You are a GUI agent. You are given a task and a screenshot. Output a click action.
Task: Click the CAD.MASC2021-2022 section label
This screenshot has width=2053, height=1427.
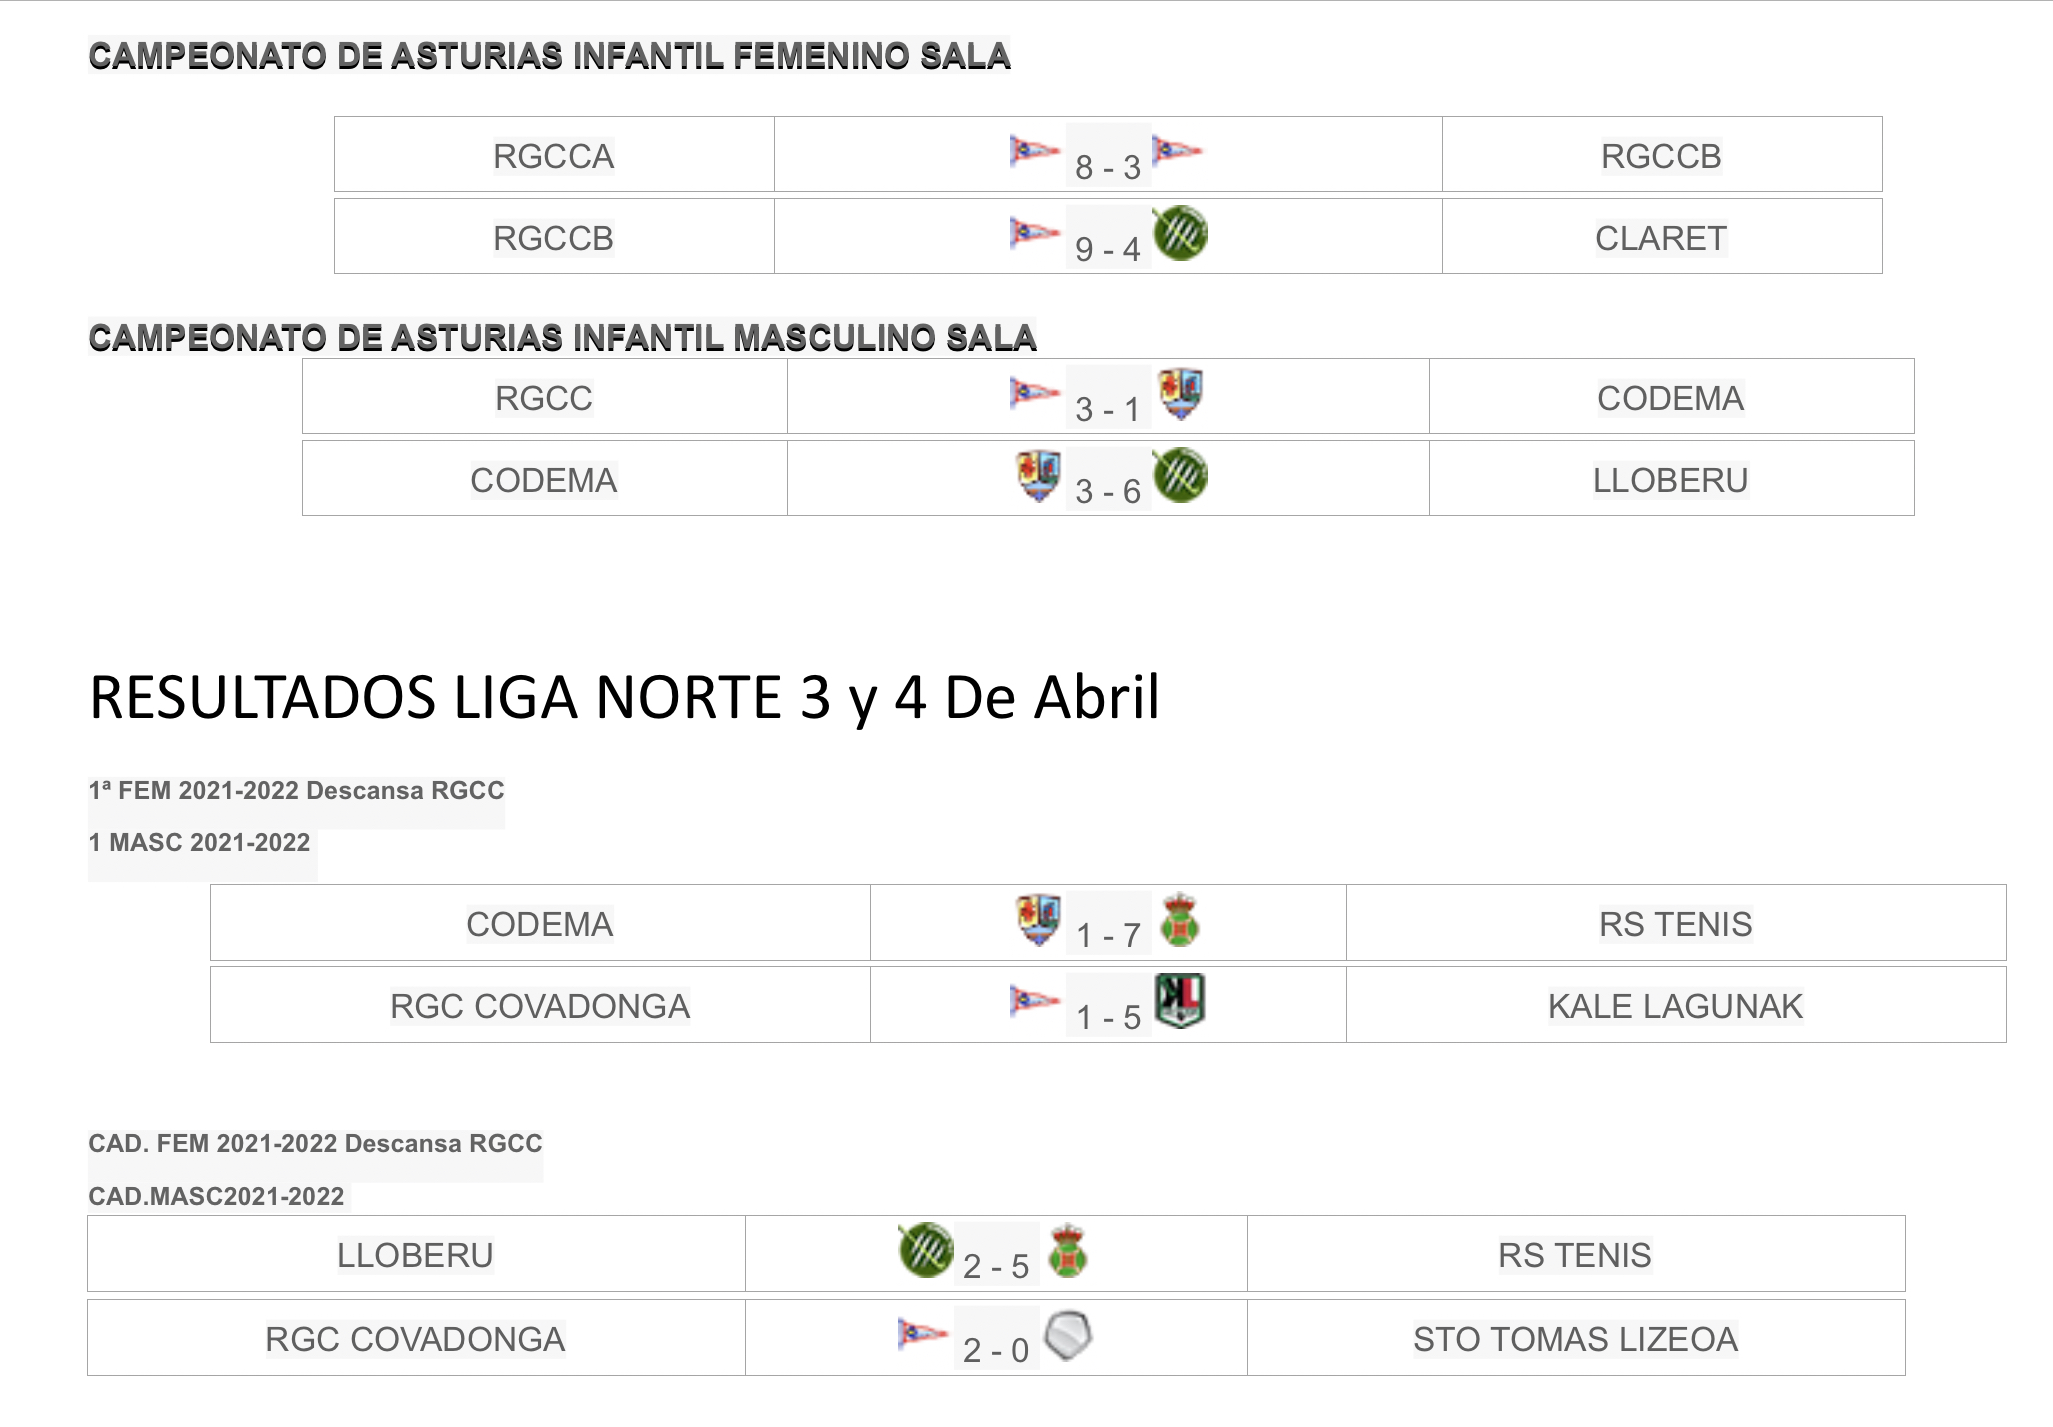[216, 1196]
